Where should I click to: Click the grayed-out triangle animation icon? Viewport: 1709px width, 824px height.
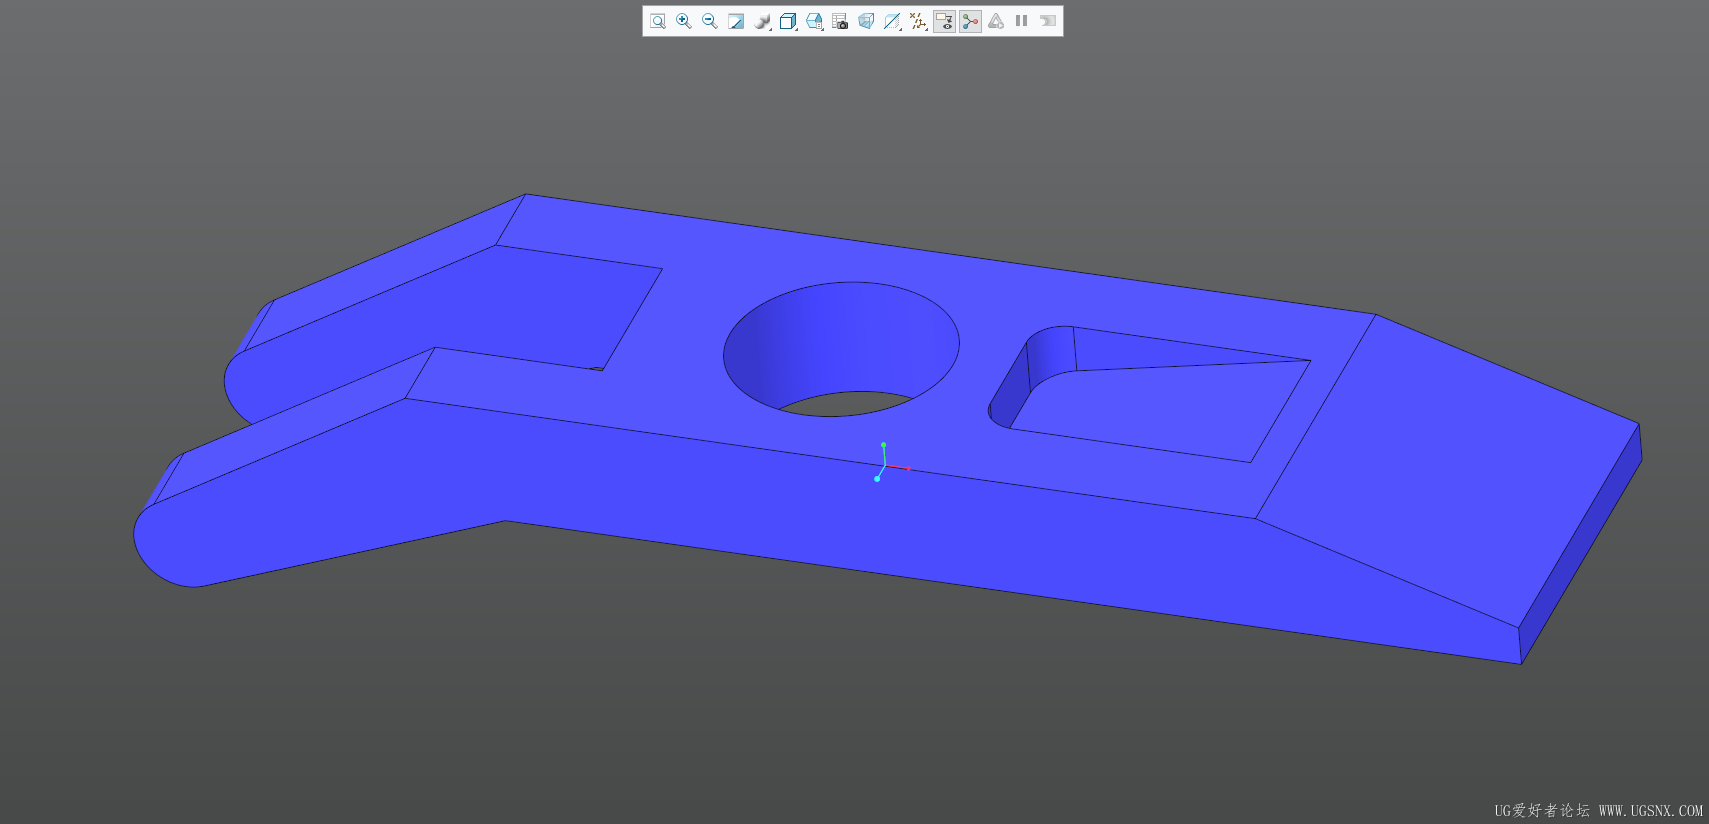click(996, 21)
